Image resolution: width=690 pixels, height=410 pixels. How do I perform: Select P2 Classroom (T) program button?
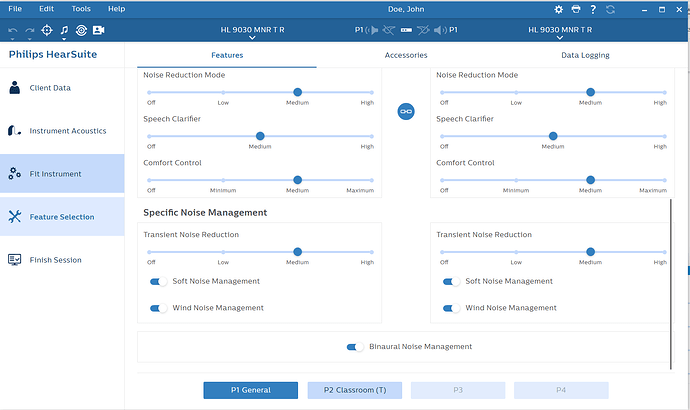(x=355, y=390)
